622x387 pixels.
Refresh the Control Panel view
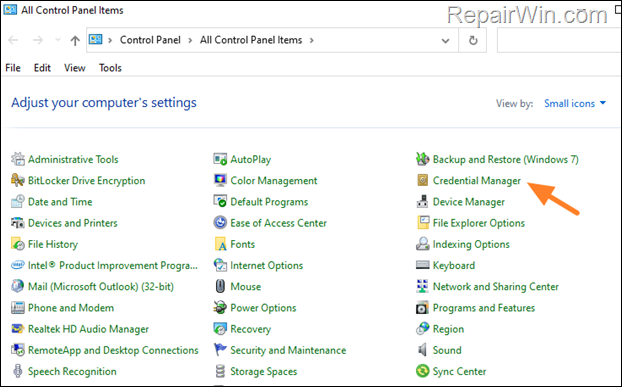(x=473, y=40)
